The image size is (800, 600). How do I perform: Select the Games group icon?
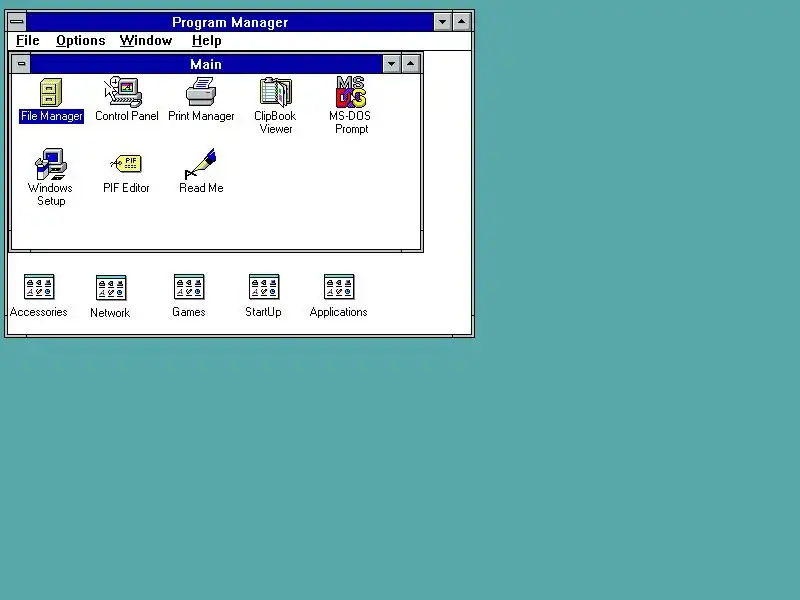pos(189,287)
